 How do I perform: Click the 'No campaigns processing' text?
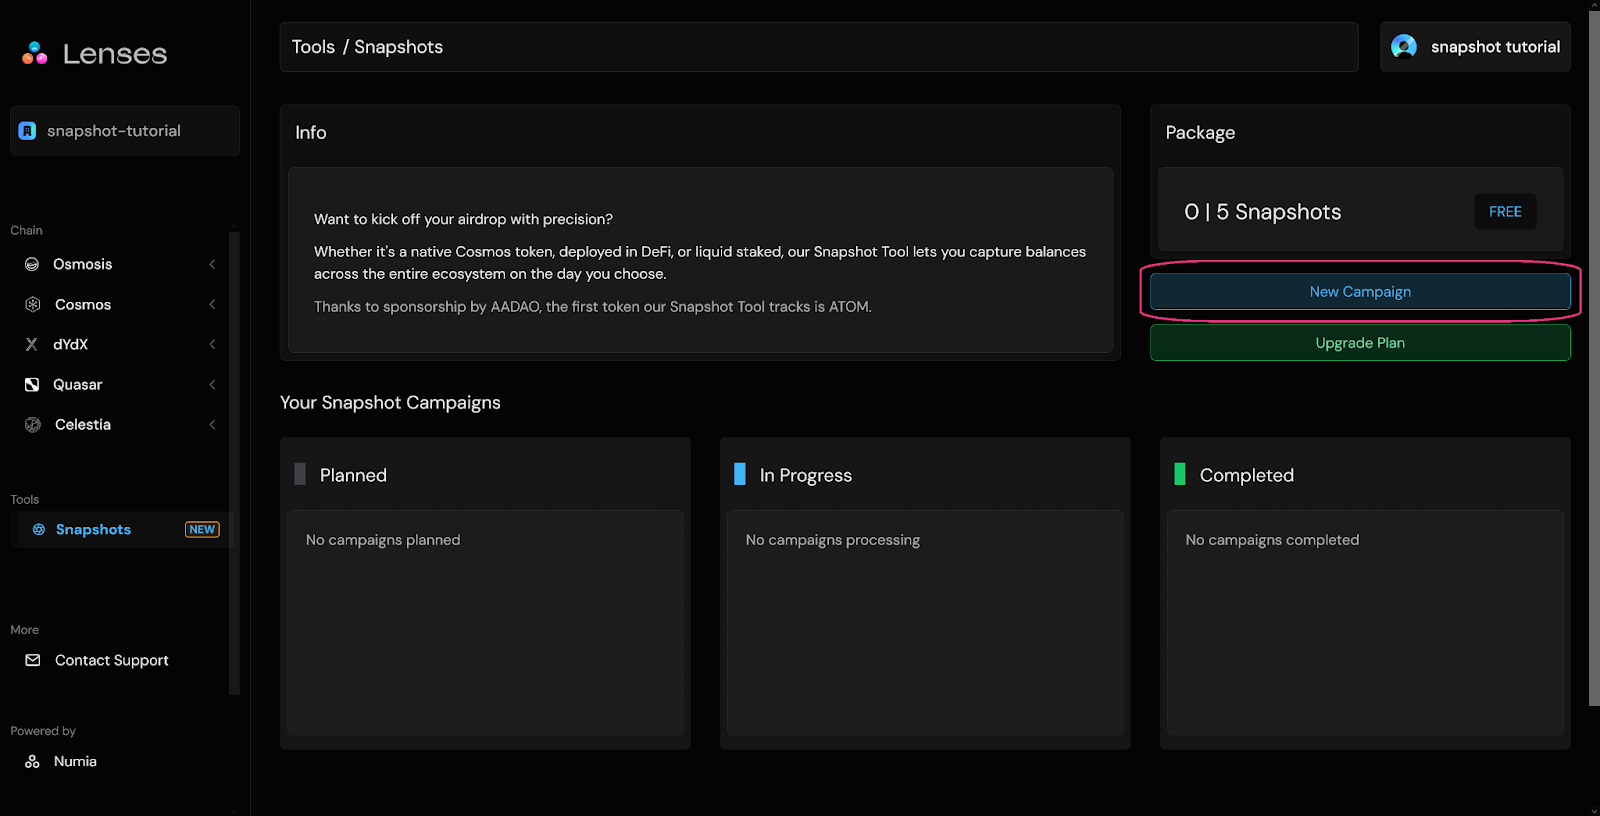click(833, 539)
